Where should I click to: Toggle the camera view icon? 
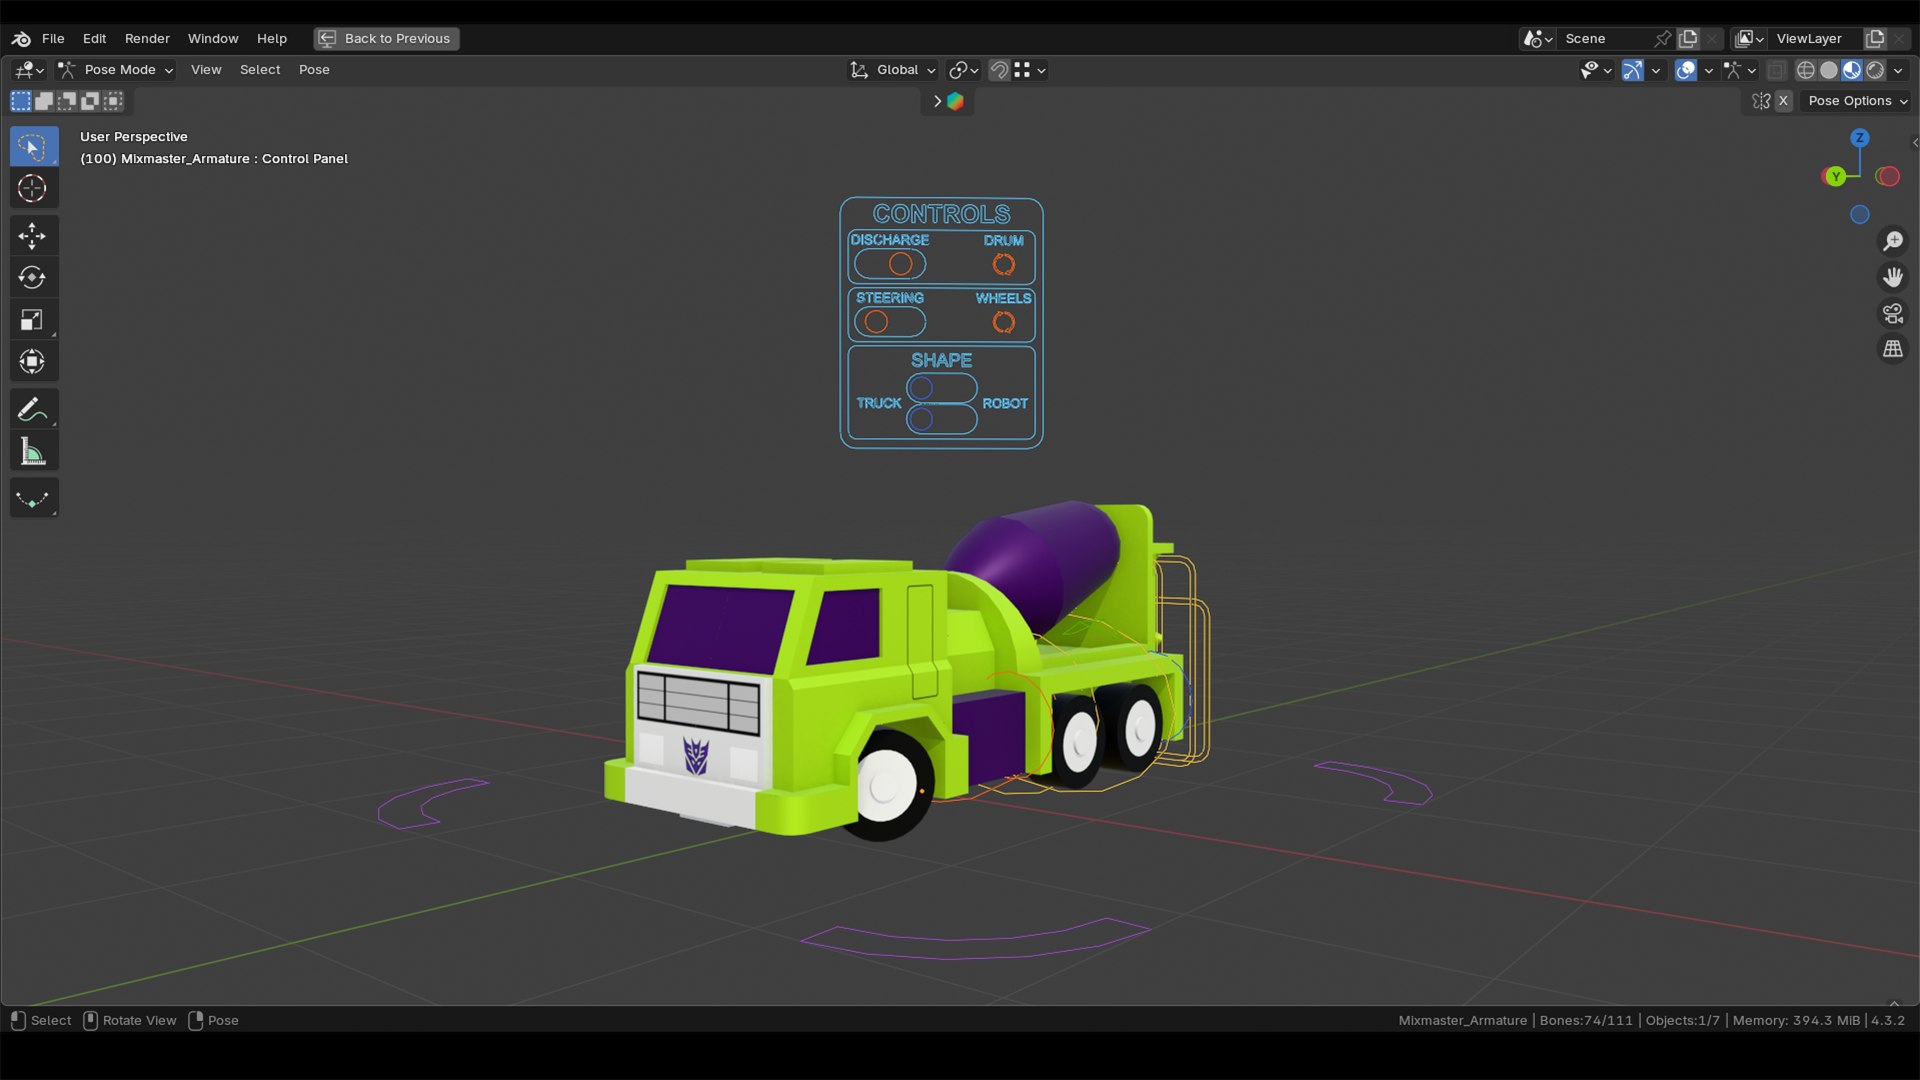coord(1893,313)
